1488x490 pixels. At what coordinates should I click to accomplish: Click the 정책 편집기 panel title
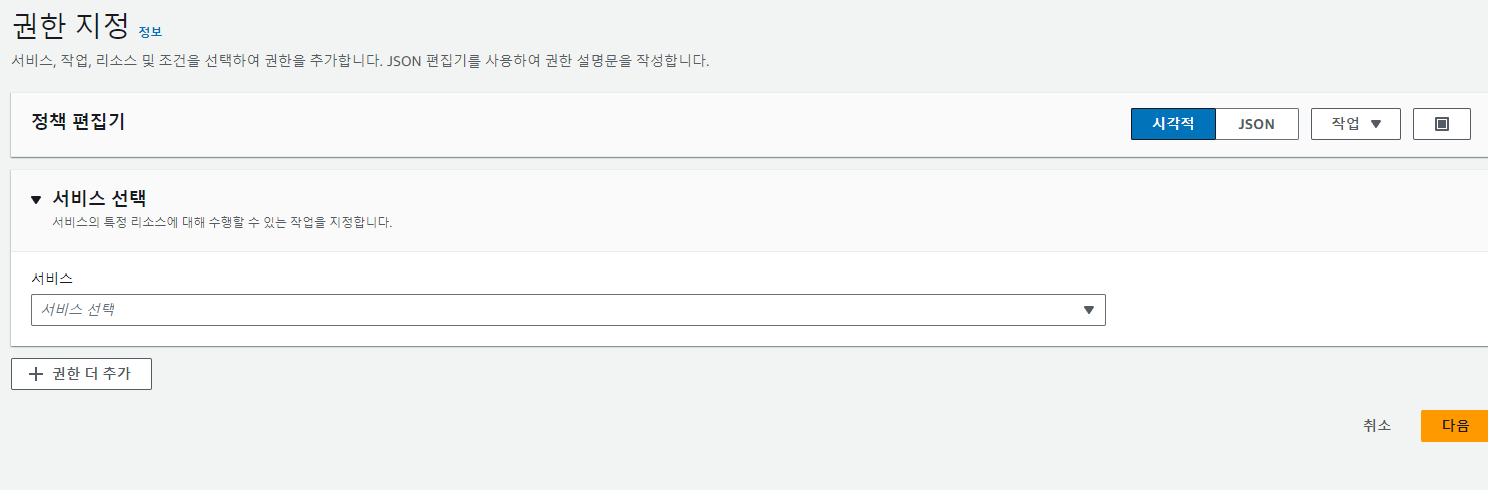click(x=78, y=121)
